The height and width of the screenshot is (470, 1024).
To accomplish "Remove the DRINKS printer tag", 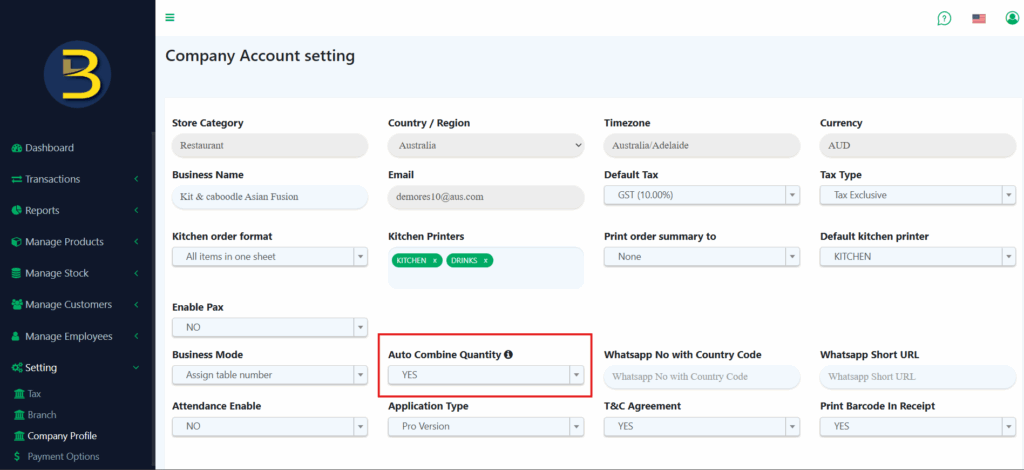I will pos(486,260).
